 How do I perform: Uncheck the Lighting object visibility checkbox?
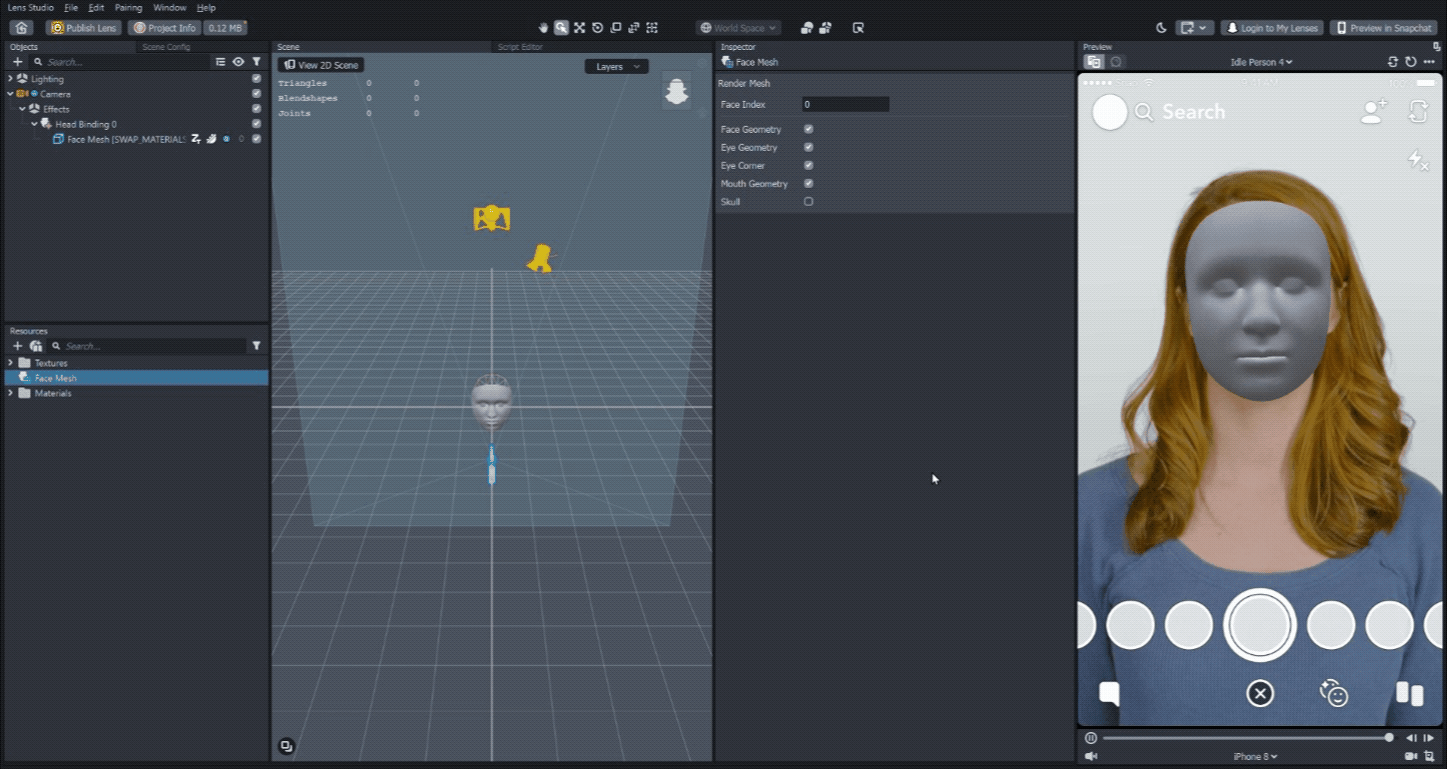pos(256,79)
